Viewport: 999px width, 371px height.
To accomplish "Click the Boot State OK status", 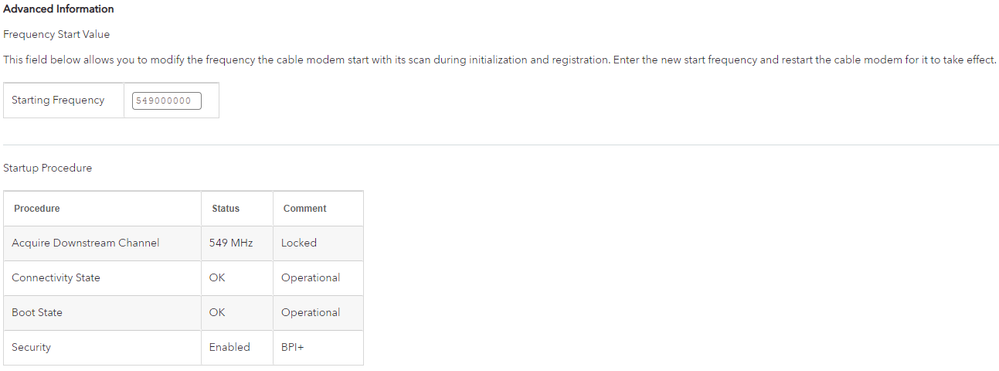I will [x=237, y=312].
